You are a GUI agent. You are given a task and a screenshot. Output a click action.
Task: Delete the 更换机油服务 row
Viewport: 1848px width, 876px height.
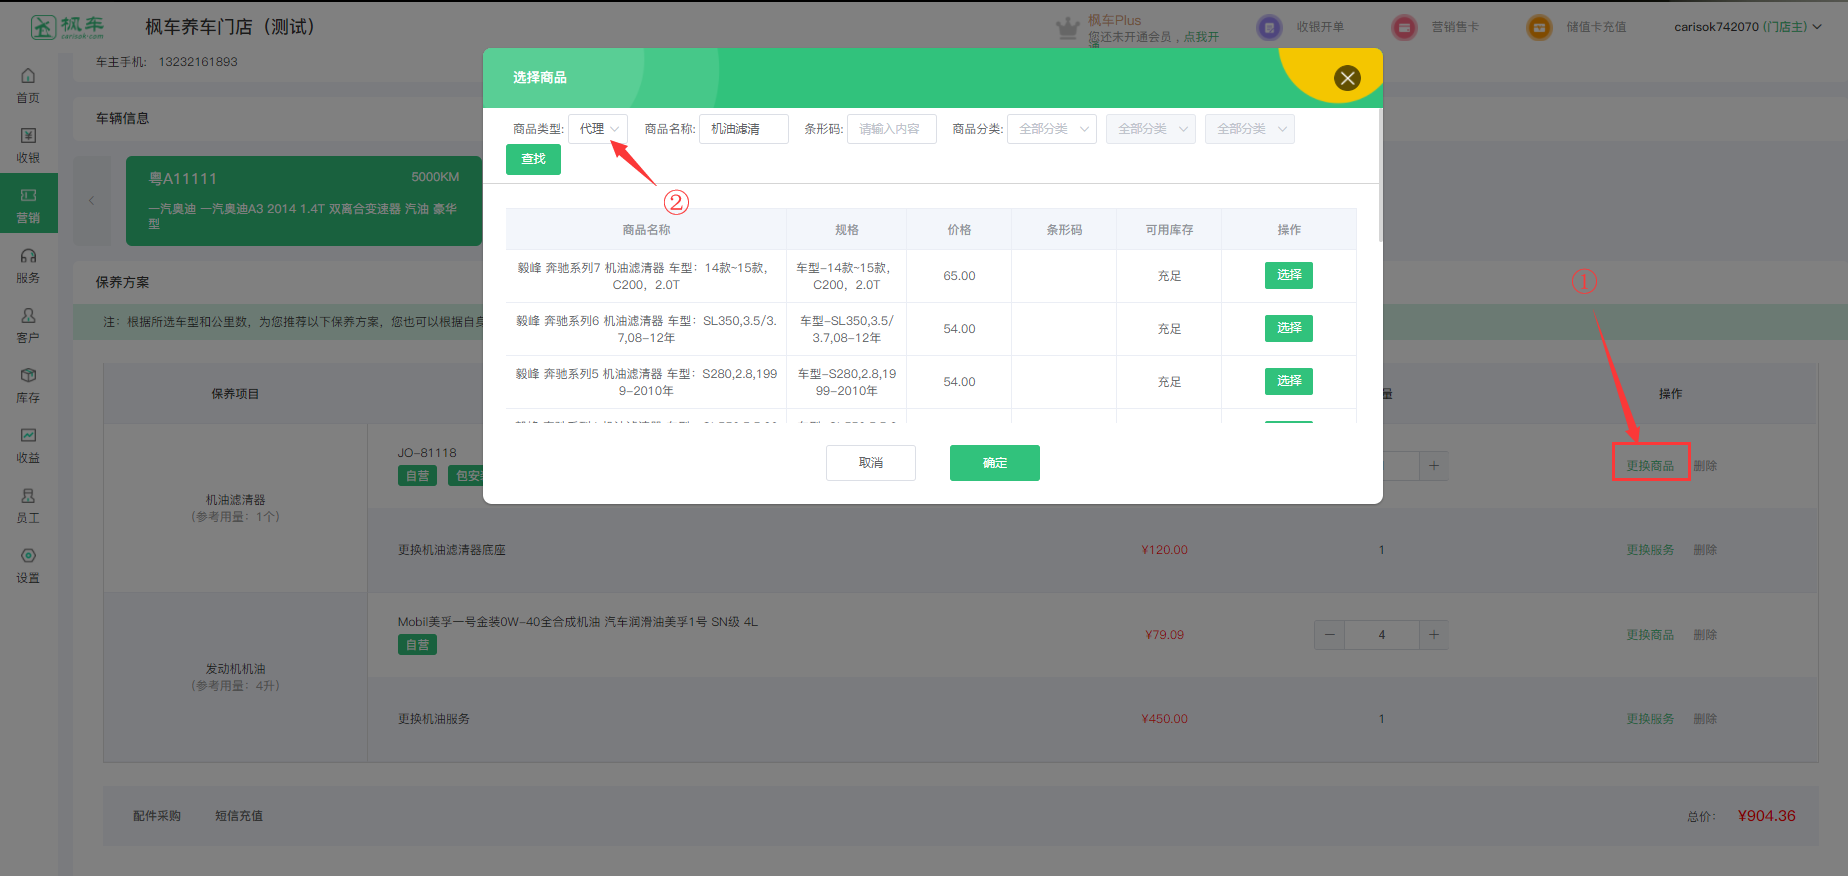coord(1705,719)
